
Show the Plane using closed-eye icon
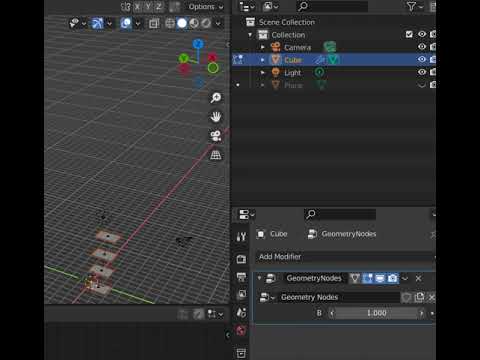pos(422,85)
